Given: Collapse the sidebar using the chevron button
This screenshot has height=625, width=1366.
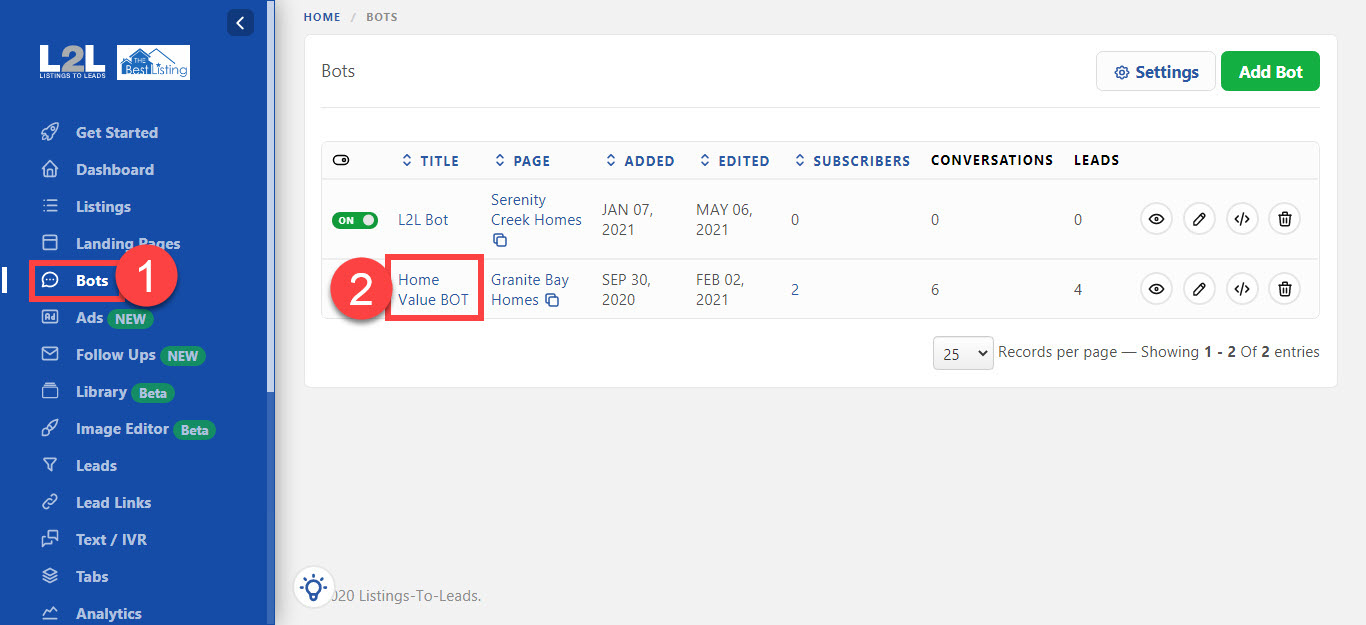Looking at the screenshot, I should tap(239, 22).
